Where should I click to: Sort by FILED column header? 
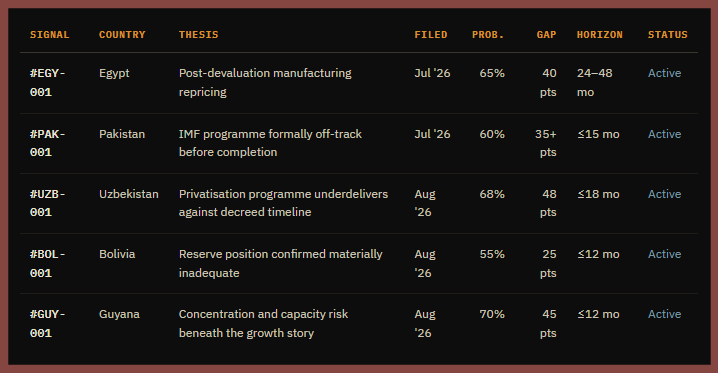point(430,35)
